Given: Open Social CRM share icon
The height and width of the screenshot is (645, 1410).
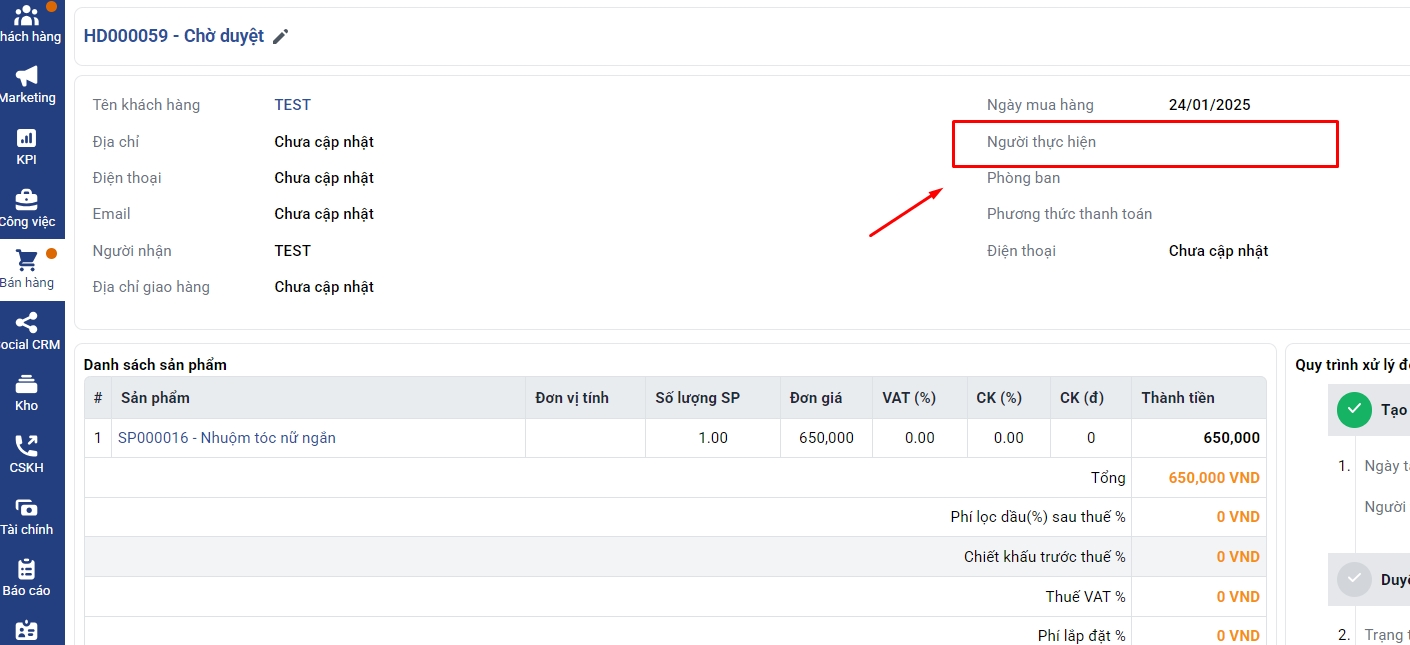Looking at the screenshot, I should coord(27,323).
